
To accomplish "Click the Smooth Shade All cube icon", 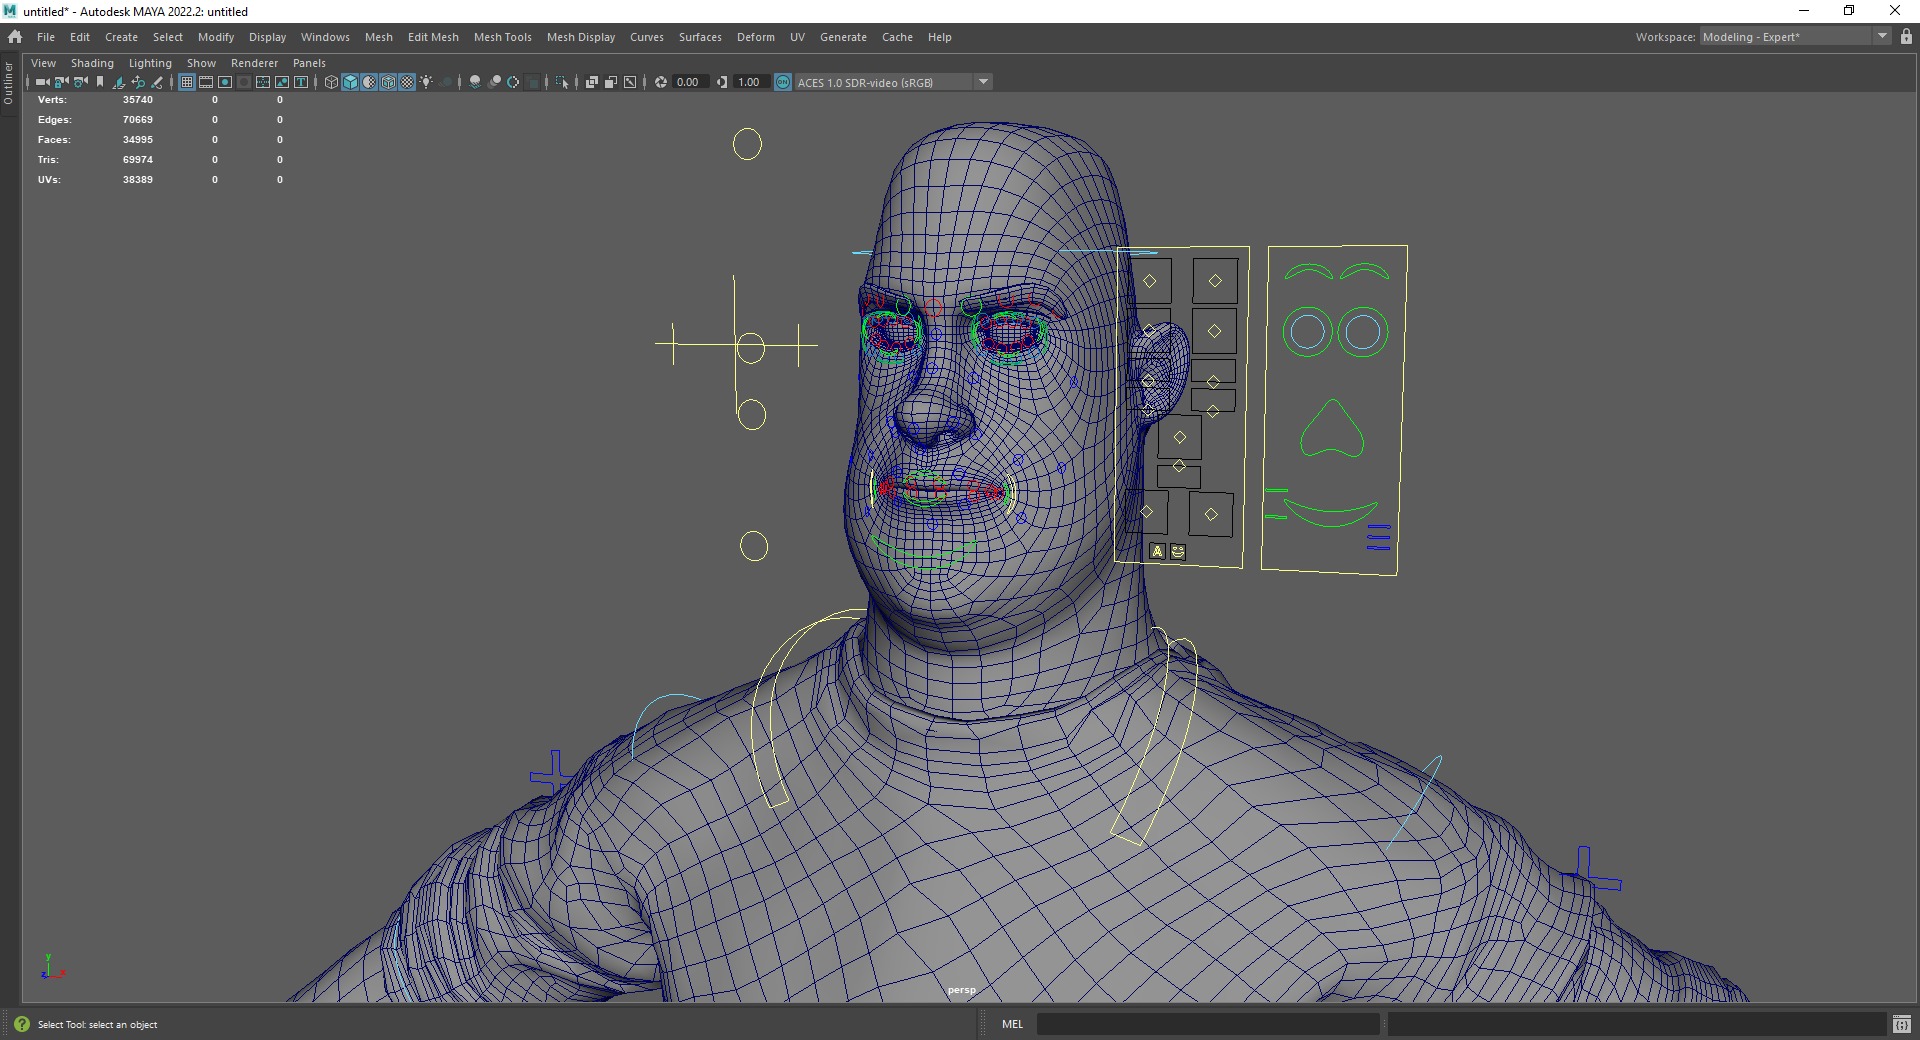I will tap(350, 82).
